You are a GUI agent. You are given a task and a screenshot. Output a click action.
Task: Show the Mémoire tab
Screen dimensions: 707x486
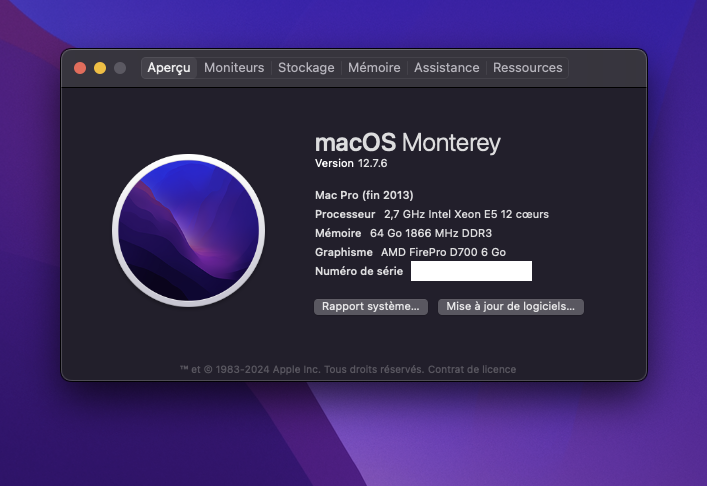pos(374,68)
